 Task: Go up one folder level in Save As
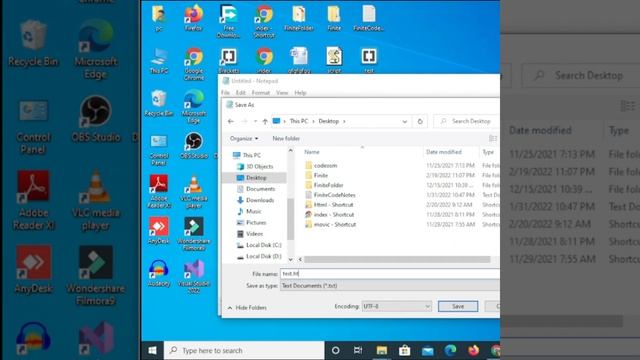265,121
